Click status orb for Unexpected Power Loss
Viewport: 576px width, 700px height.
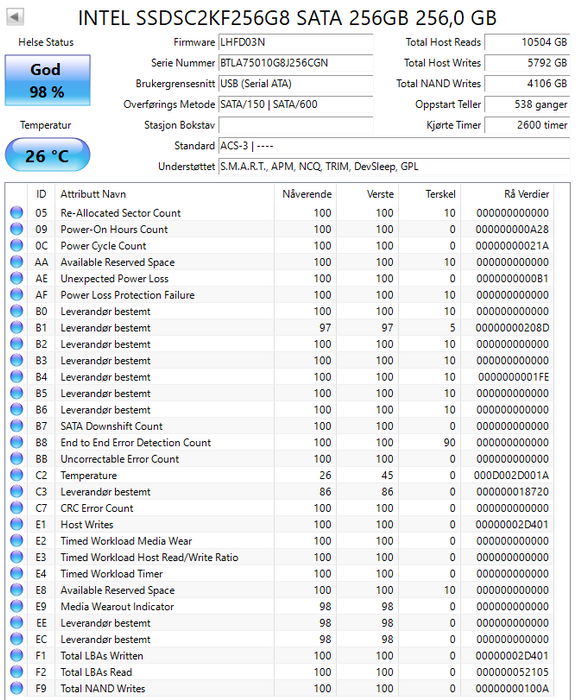tap(17, 278)
